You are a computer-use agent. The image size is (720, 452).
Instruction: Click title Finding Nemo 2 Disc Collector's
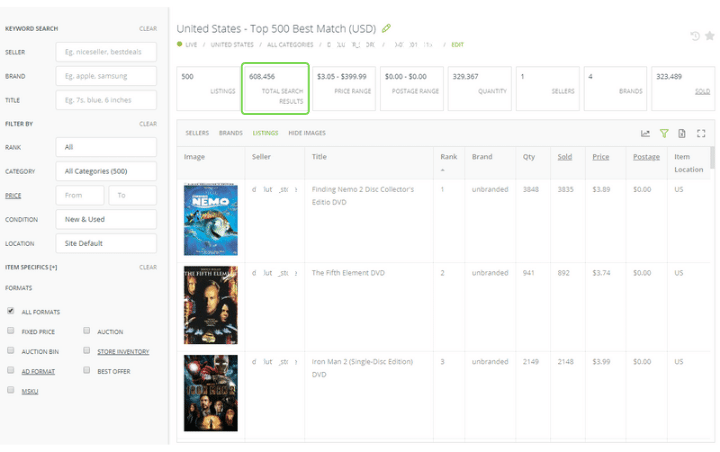[x=363, y=196]
